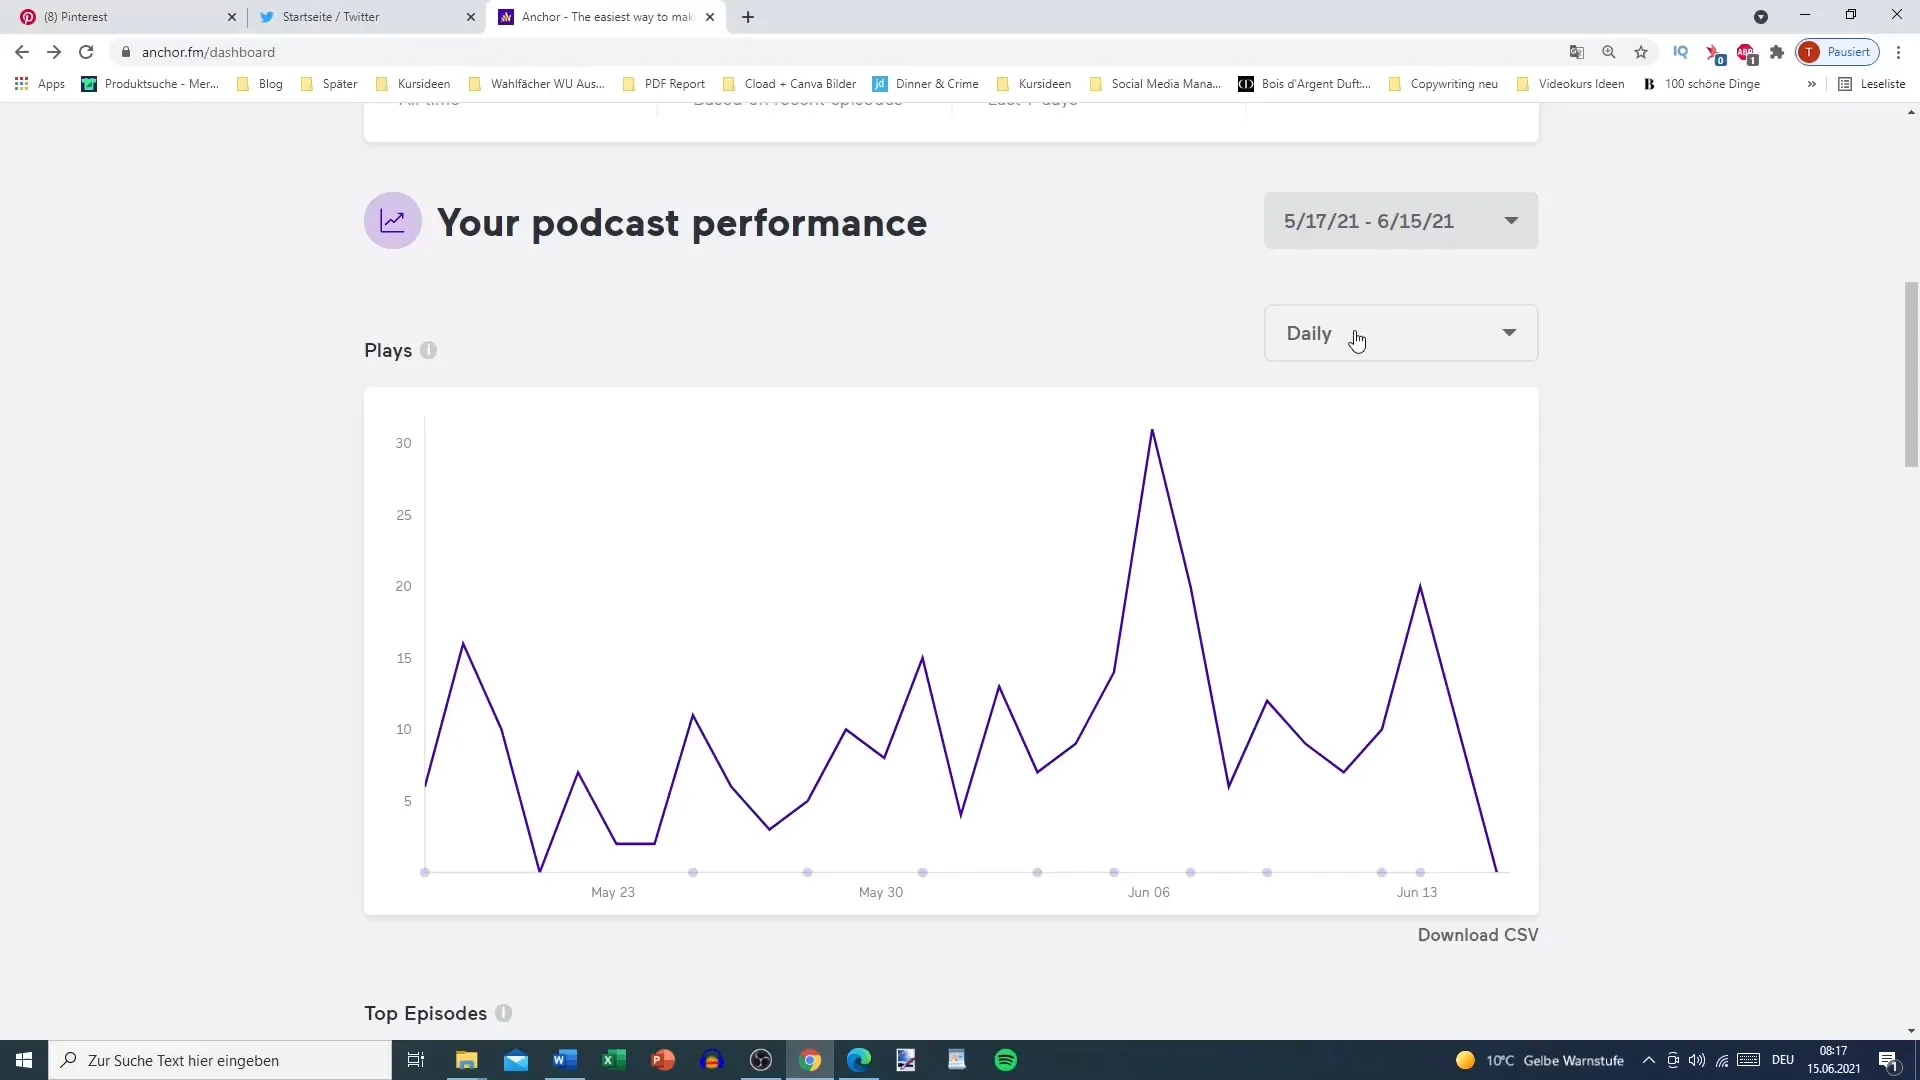Reload the anchor.fm page

(86, 52)
